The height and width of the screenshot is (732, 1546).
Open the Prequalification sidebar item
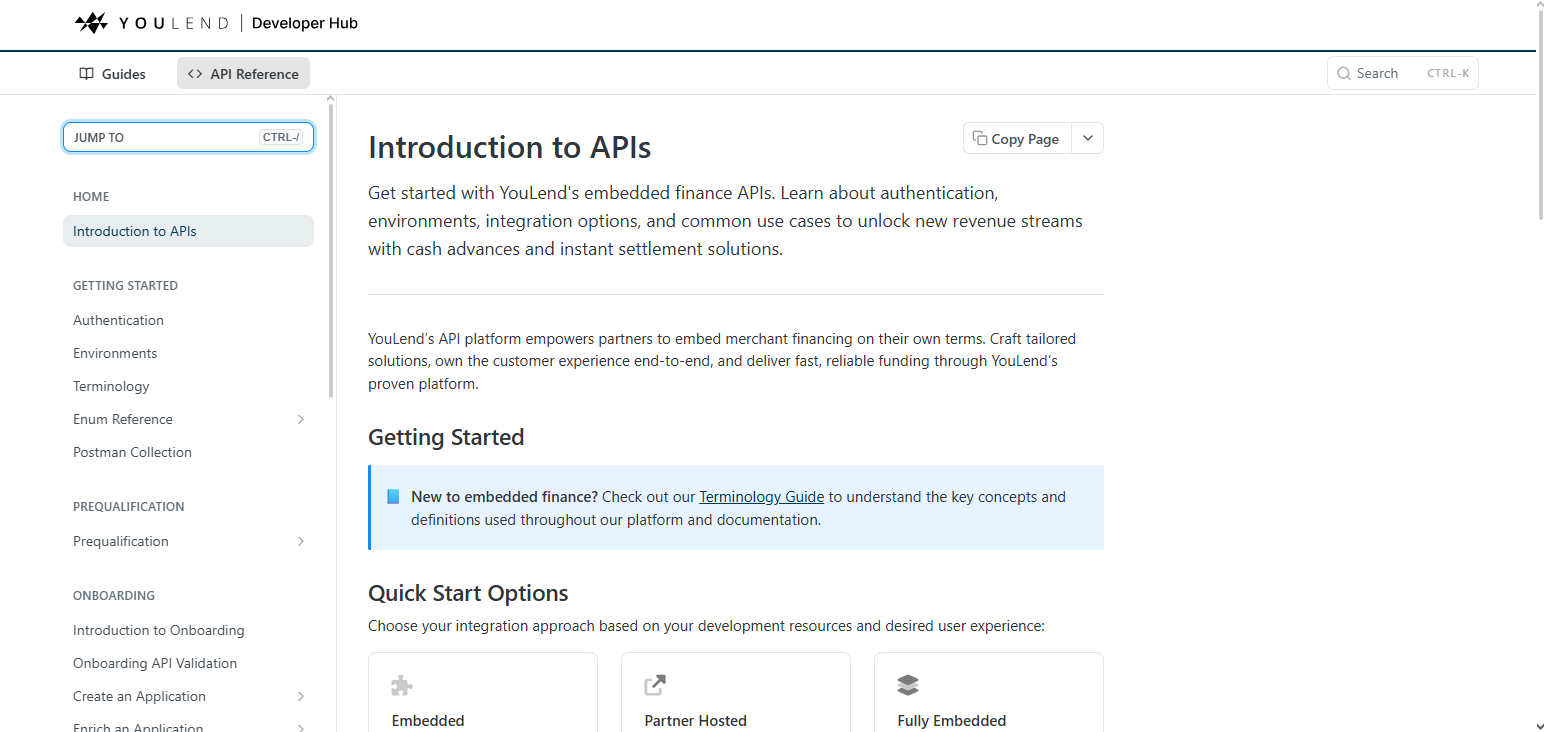(x=121, y=541)
